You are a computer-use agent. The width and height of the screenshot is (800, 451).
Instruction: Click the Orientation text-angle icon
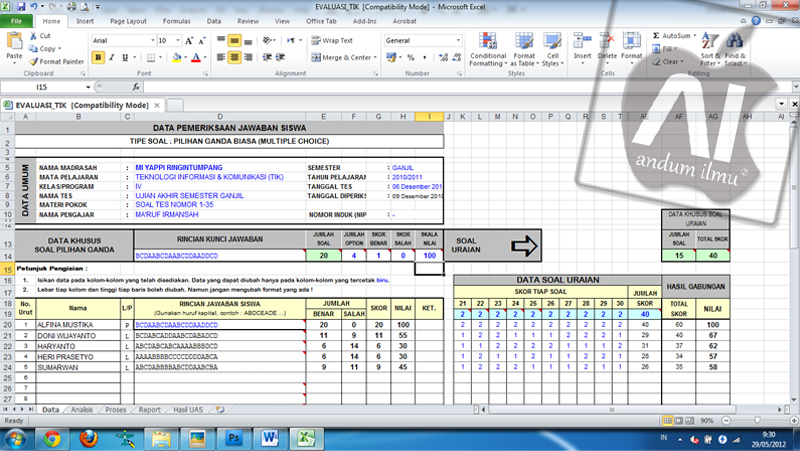[x=267, y=40]
